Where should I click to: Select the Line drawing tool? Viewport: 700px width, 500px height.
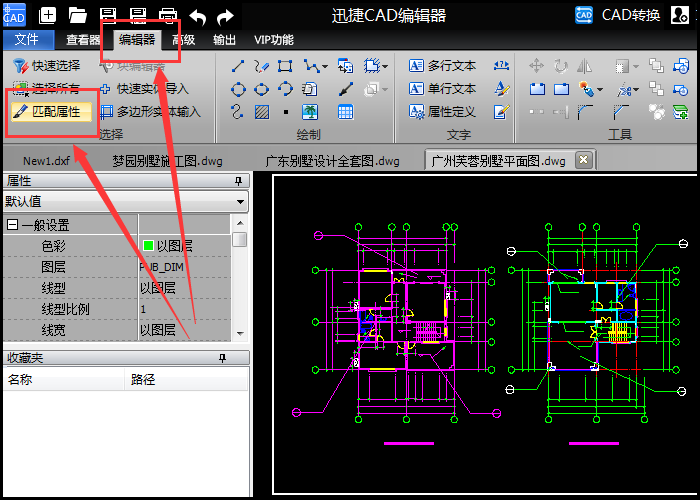click(238, 67)
